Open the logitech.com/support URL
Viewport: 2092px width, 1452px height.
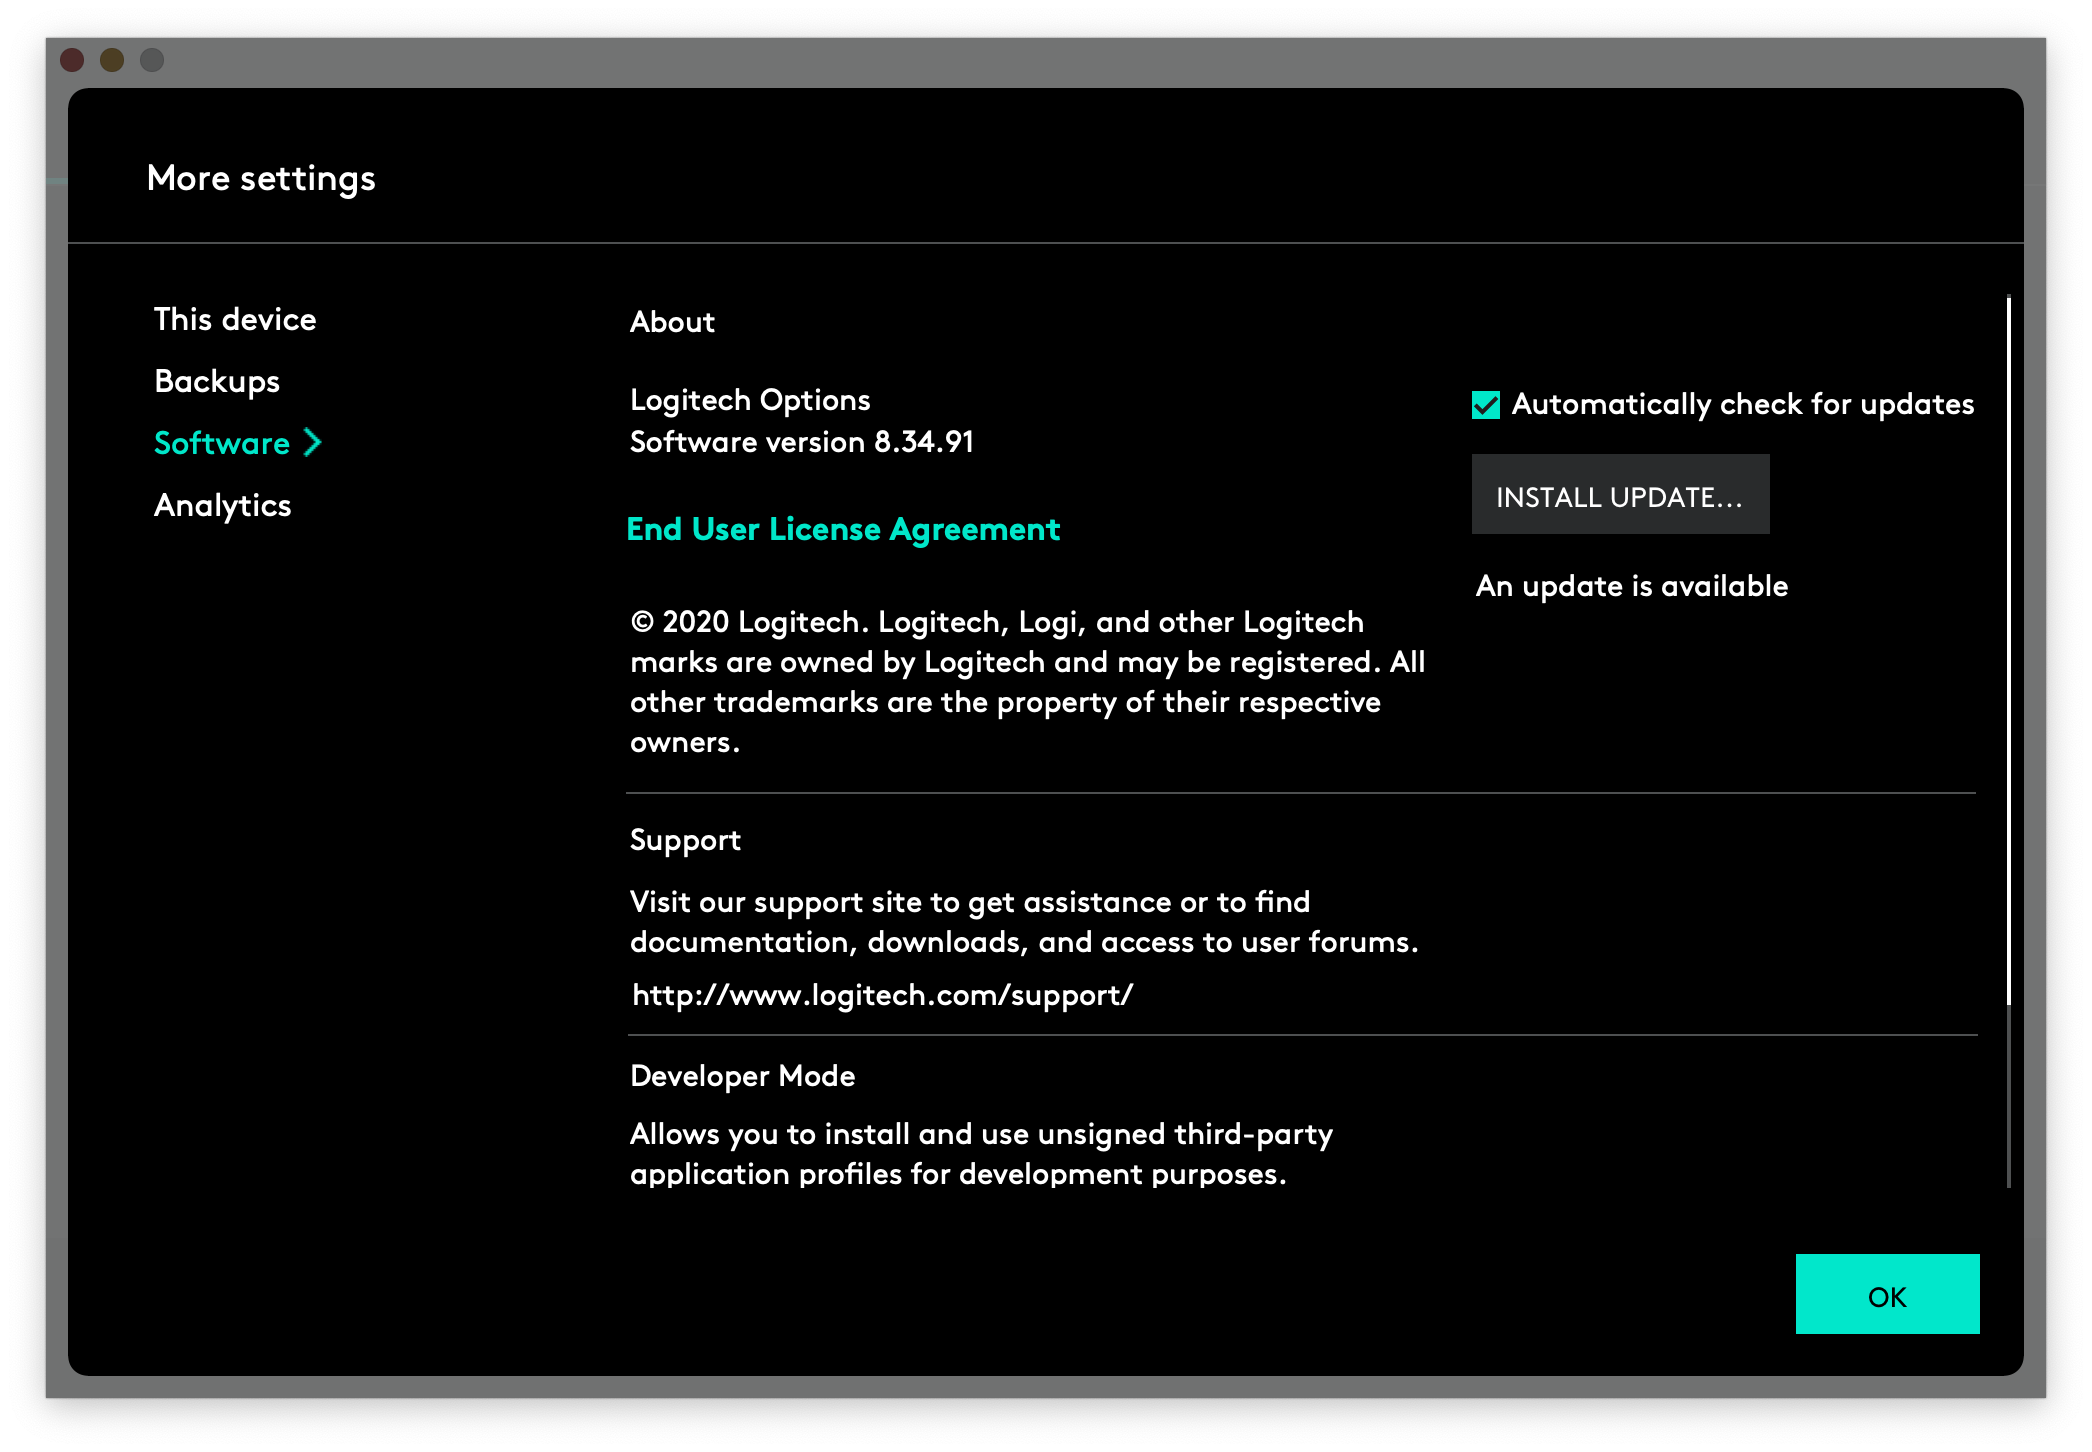click(882, 995)
